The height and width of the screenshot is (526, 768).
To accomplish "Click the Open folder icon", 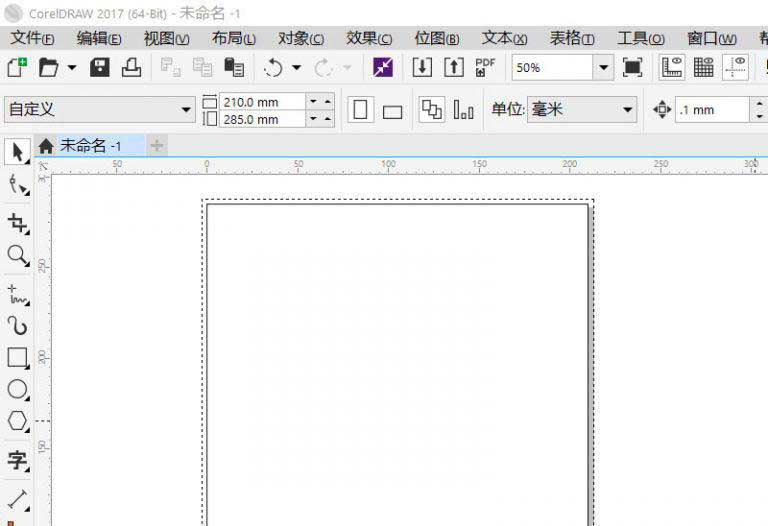I will (x=48, y=68).
